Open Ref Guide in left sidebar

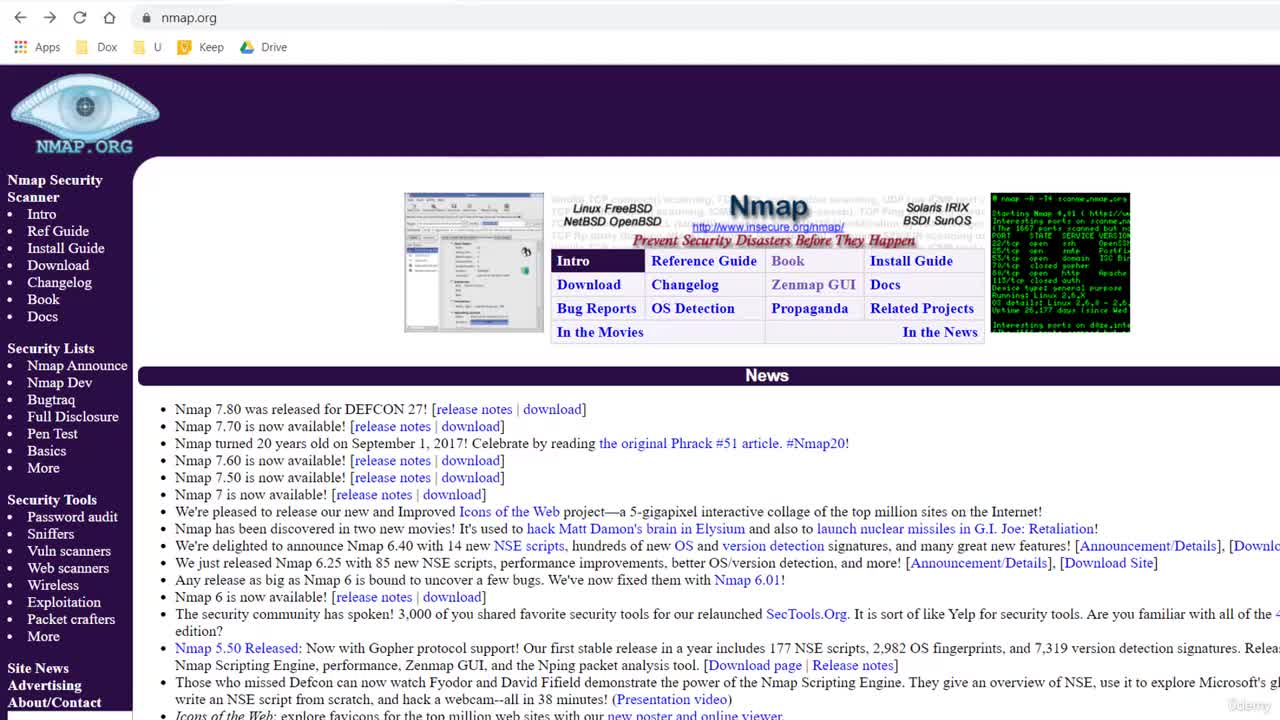click(x=58, y=231)
